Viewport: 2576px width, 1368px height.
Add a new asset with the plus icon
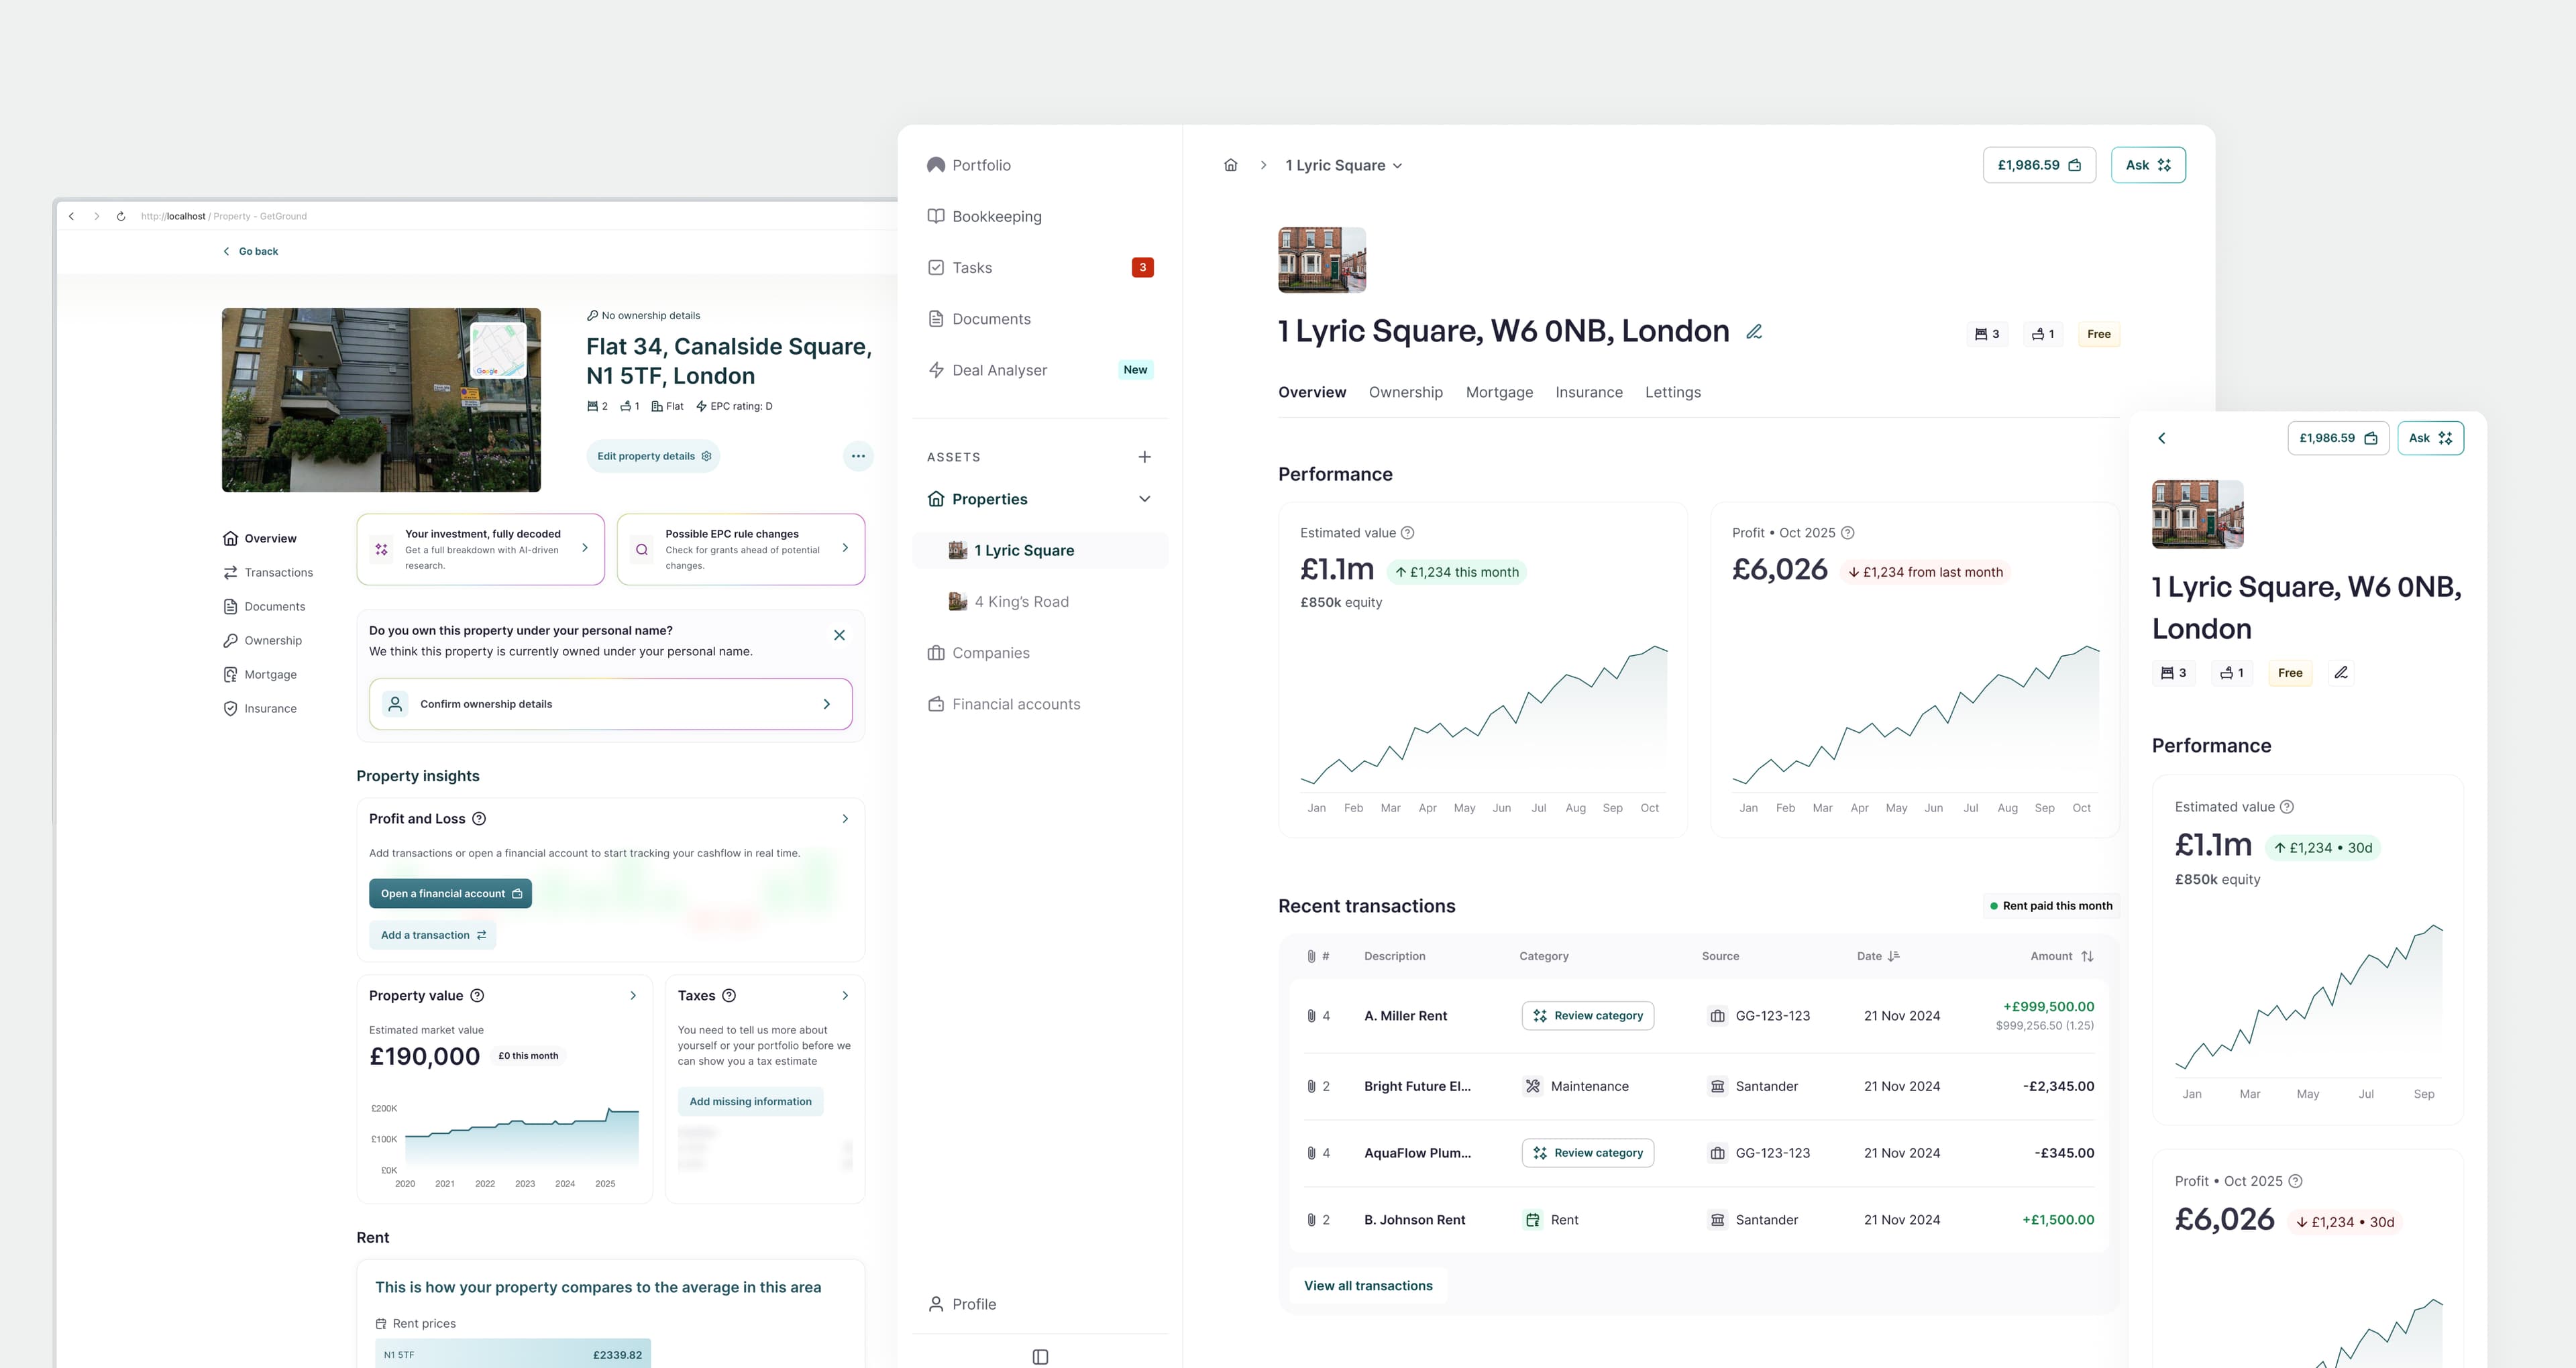(1144, 456)
